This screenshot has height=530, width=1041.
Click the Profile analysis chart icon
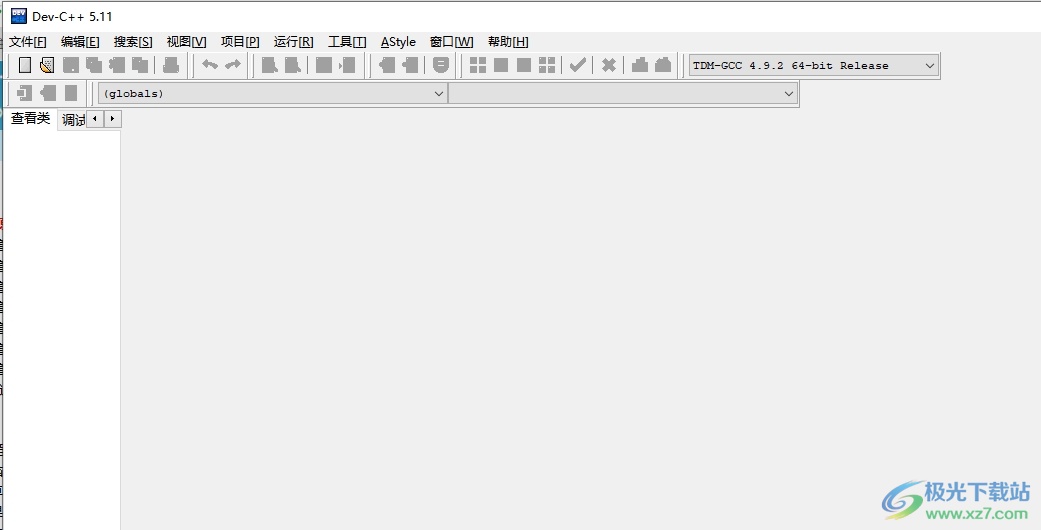tap(640, 66)
